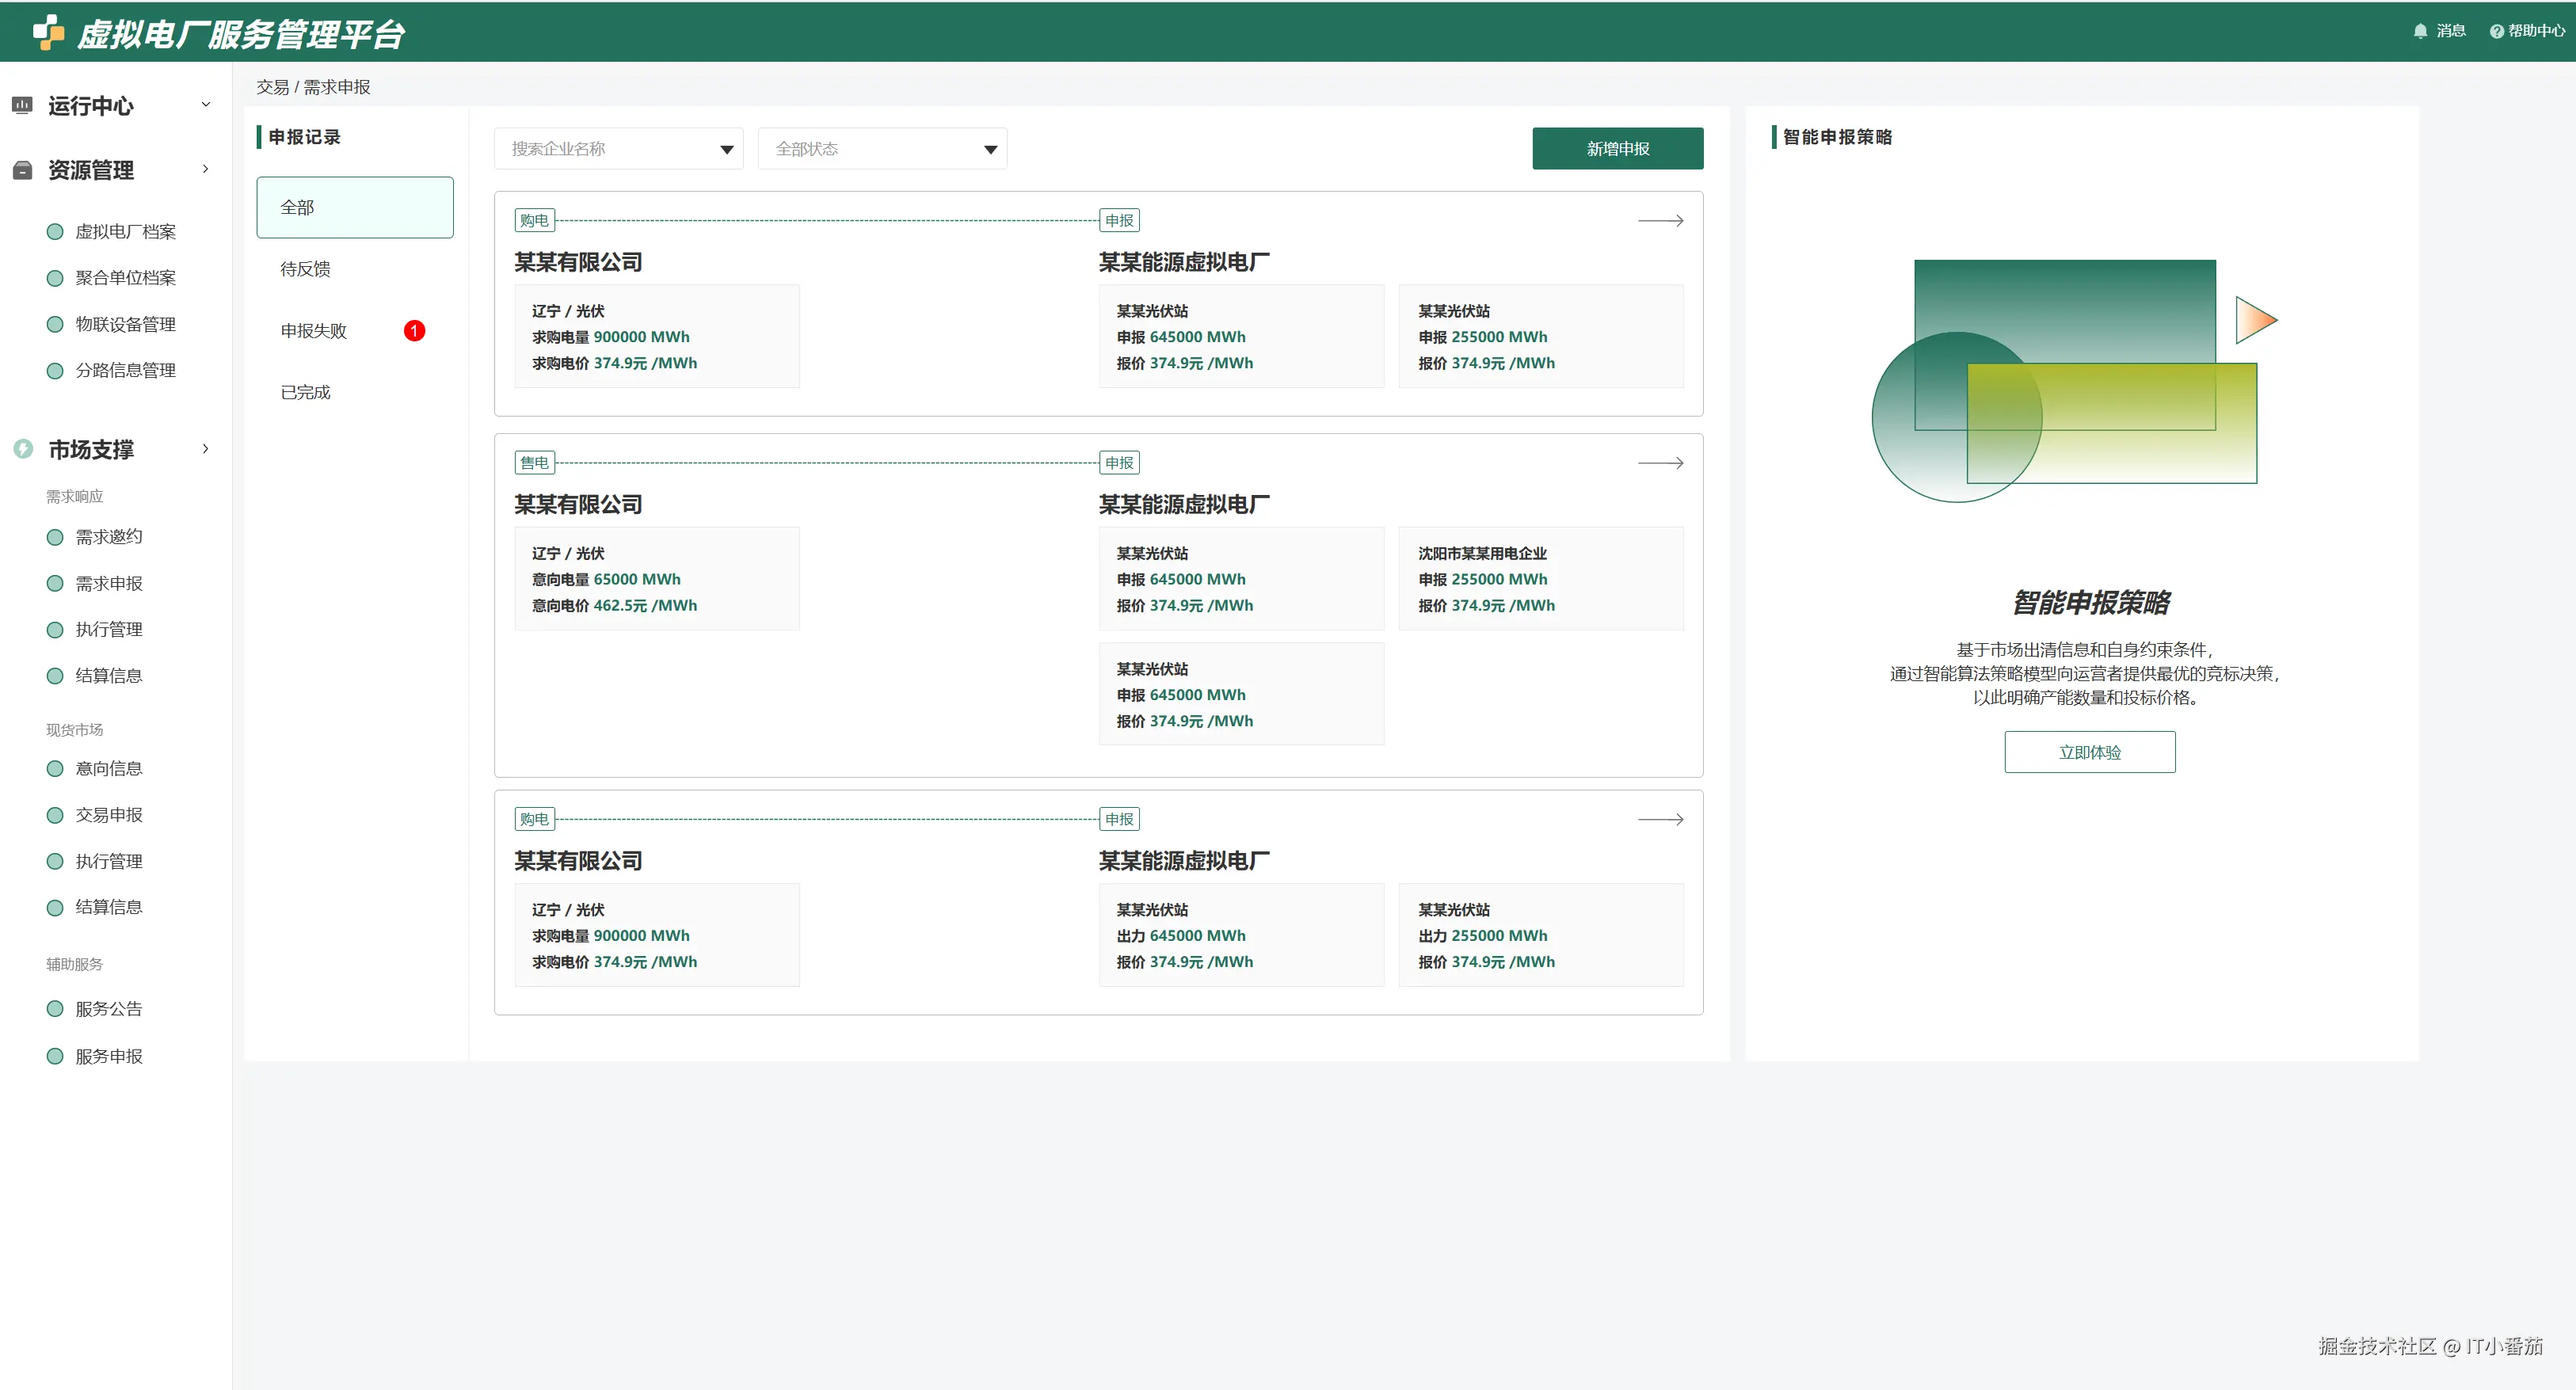Switch to the 申报失败 tab
Screen dimensions: 2576x1390
click(x=313, y=331)
